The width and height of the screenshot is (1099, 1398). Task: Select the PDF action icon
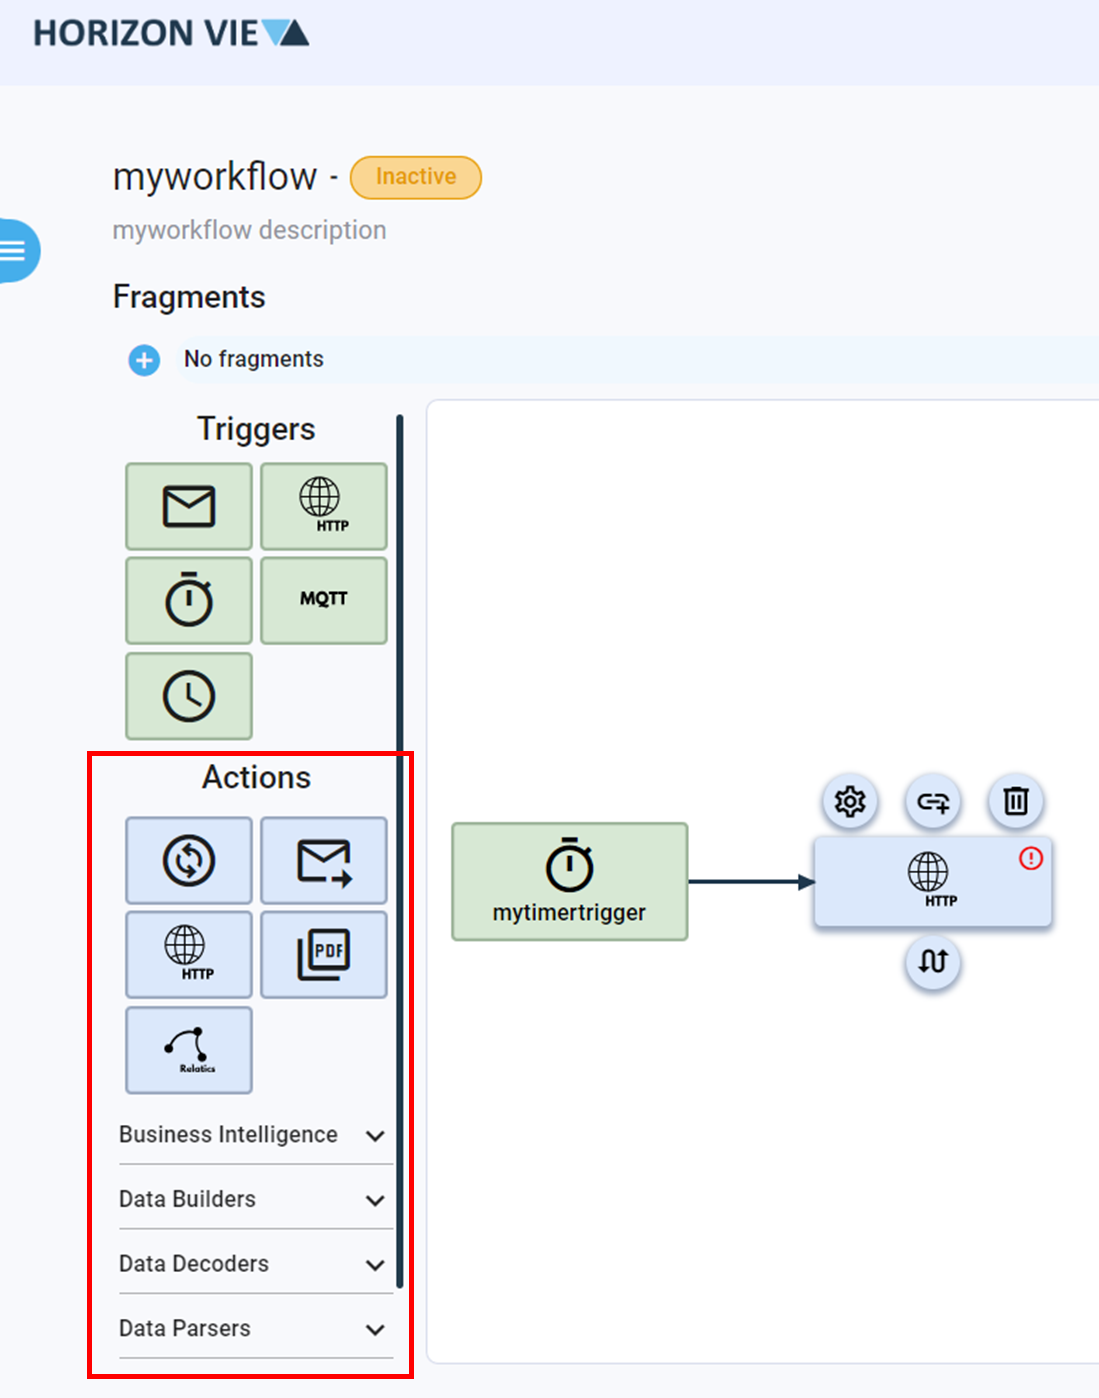pos(323,954)
